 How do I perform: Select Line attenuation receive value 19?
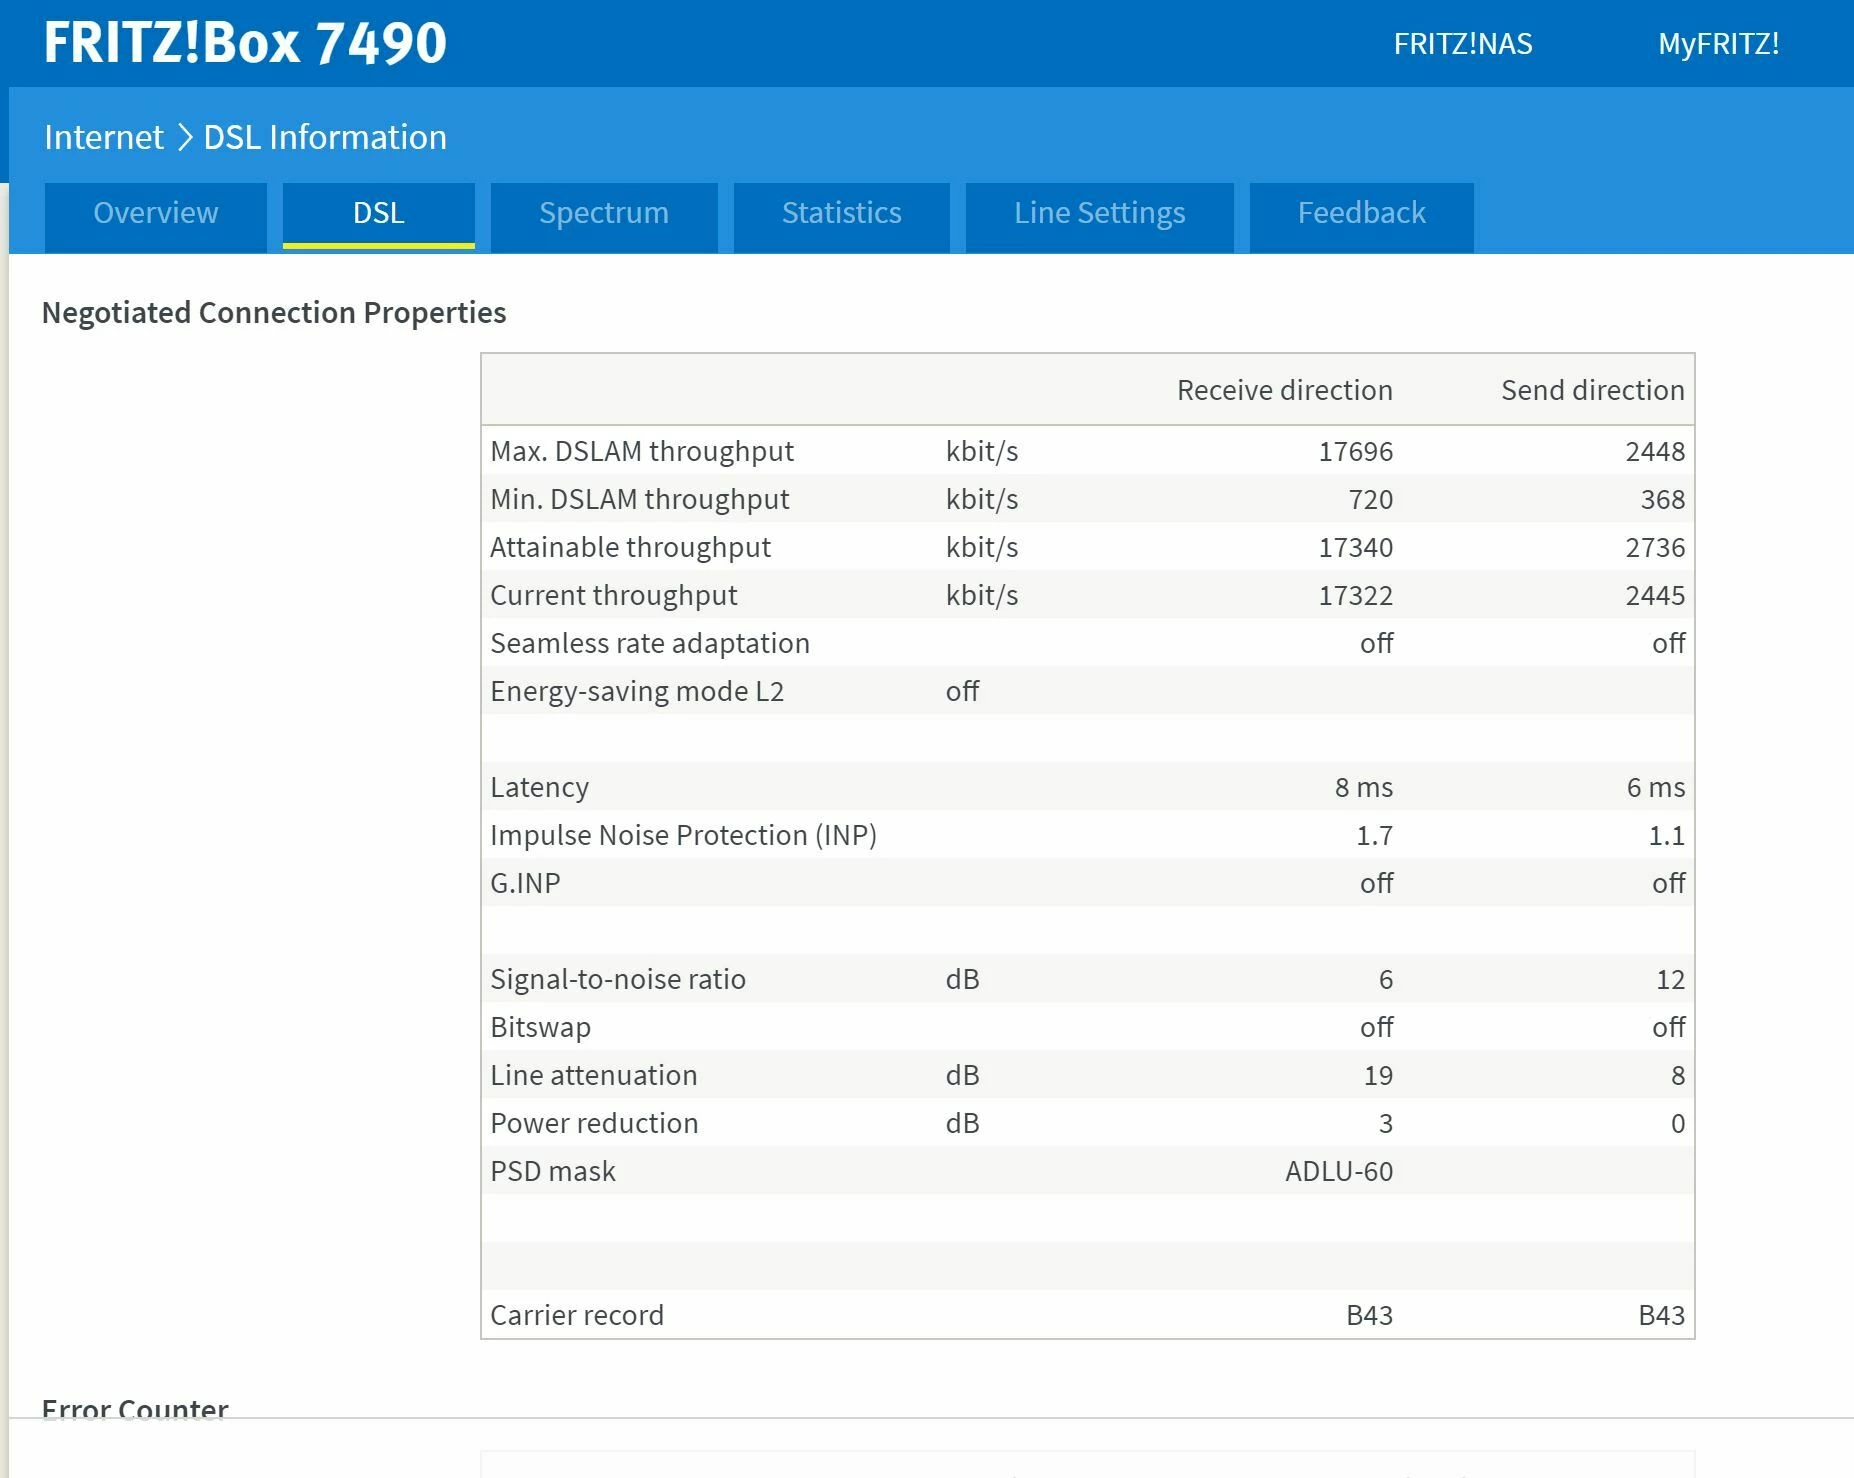coord(1379,1075)
